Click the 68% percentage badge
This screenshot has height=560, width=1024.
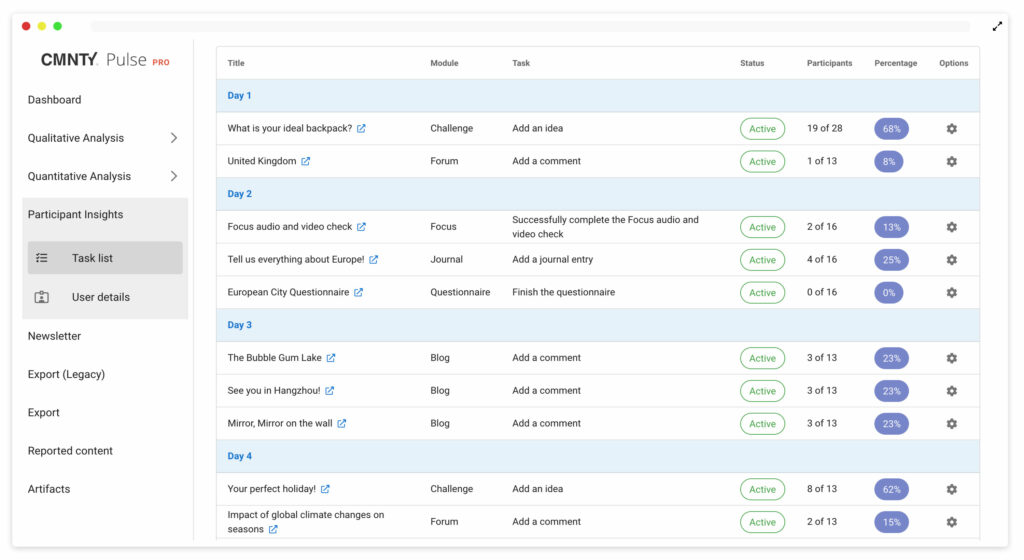(x=891, y=129)
